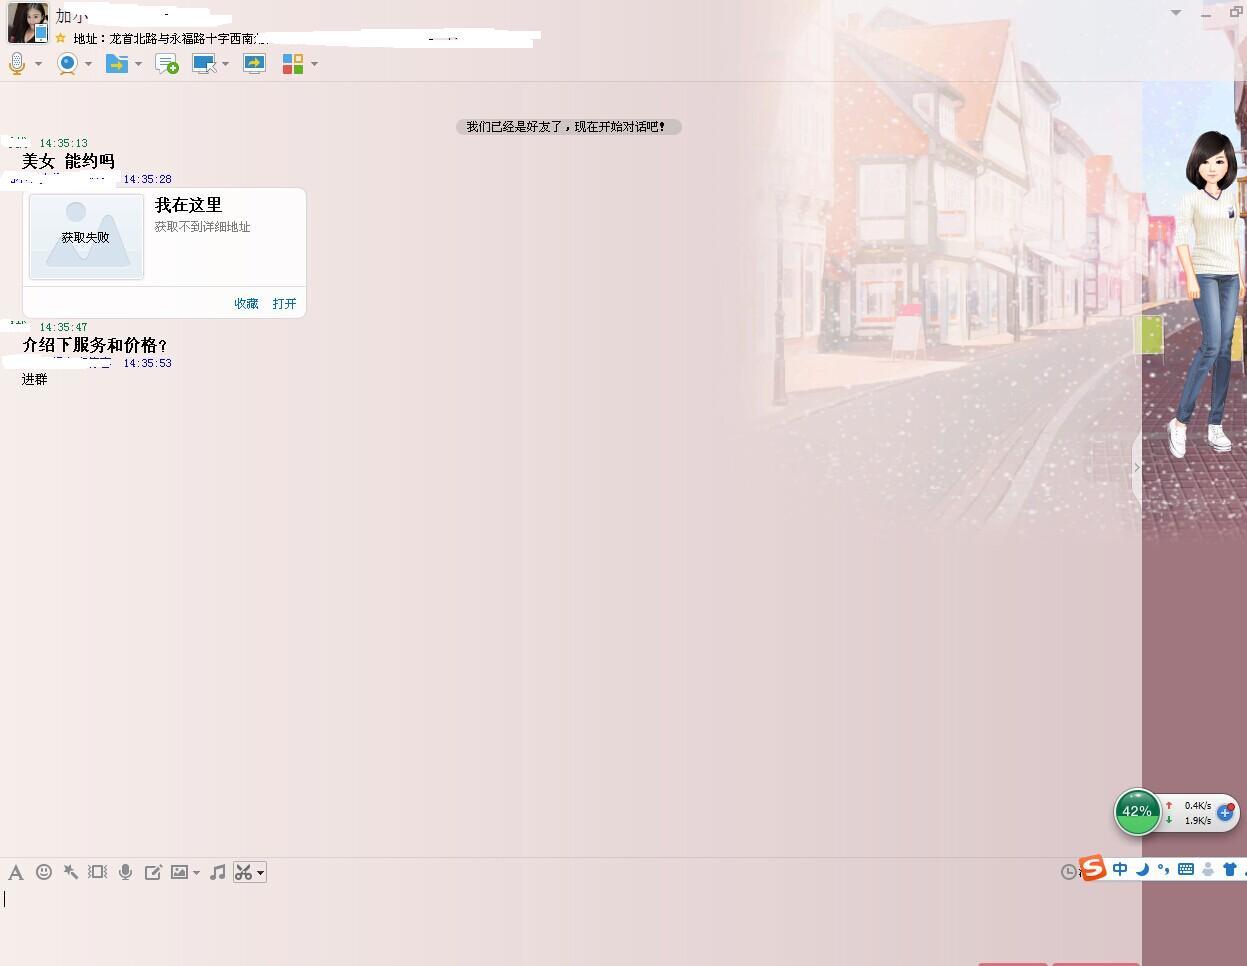Expand the send image dropdown arrow
The height and width of the screenshot is (966, 1247).
pos(196,873)
